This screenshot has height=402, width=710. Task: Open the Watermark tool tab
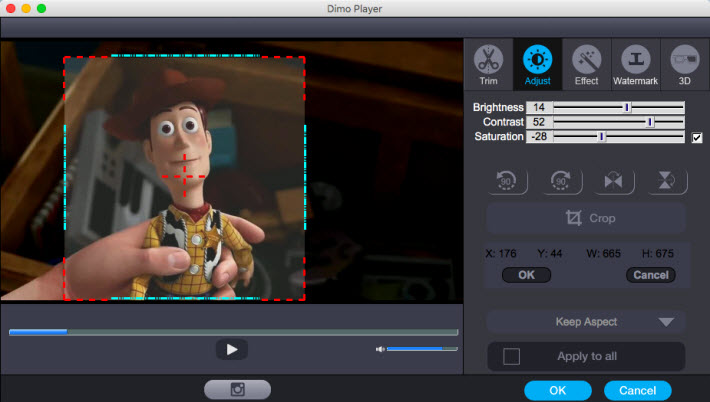pyautogui.click(x=635, y=64)
